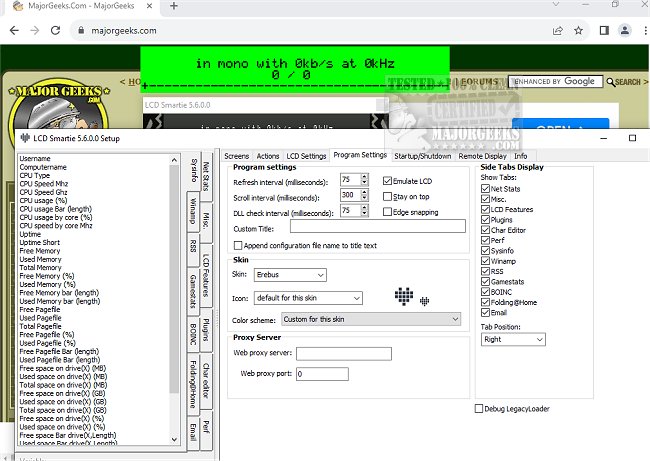650x461 pixels.
Task: Decrease Scroll interval with down arrow
Action: coord(364,198)
